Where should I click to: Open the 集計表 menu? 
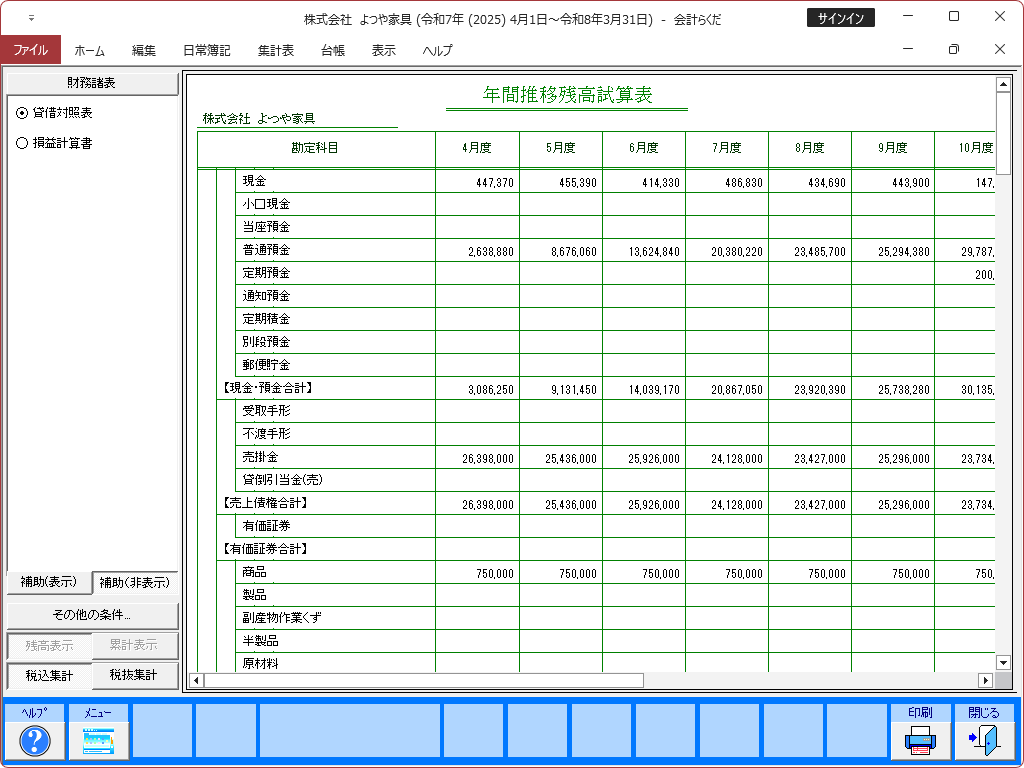pos(276,50)
